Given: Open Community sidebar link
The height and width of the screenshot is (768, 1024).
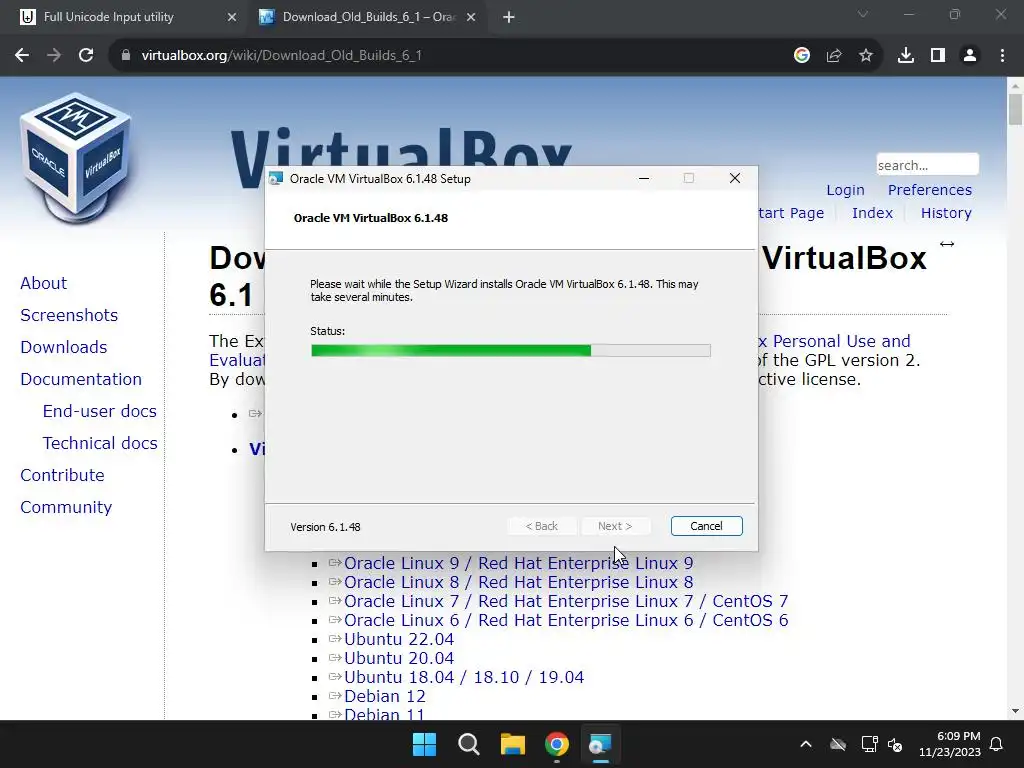Looking at the screenshot, I should click(x=66, y=507).
